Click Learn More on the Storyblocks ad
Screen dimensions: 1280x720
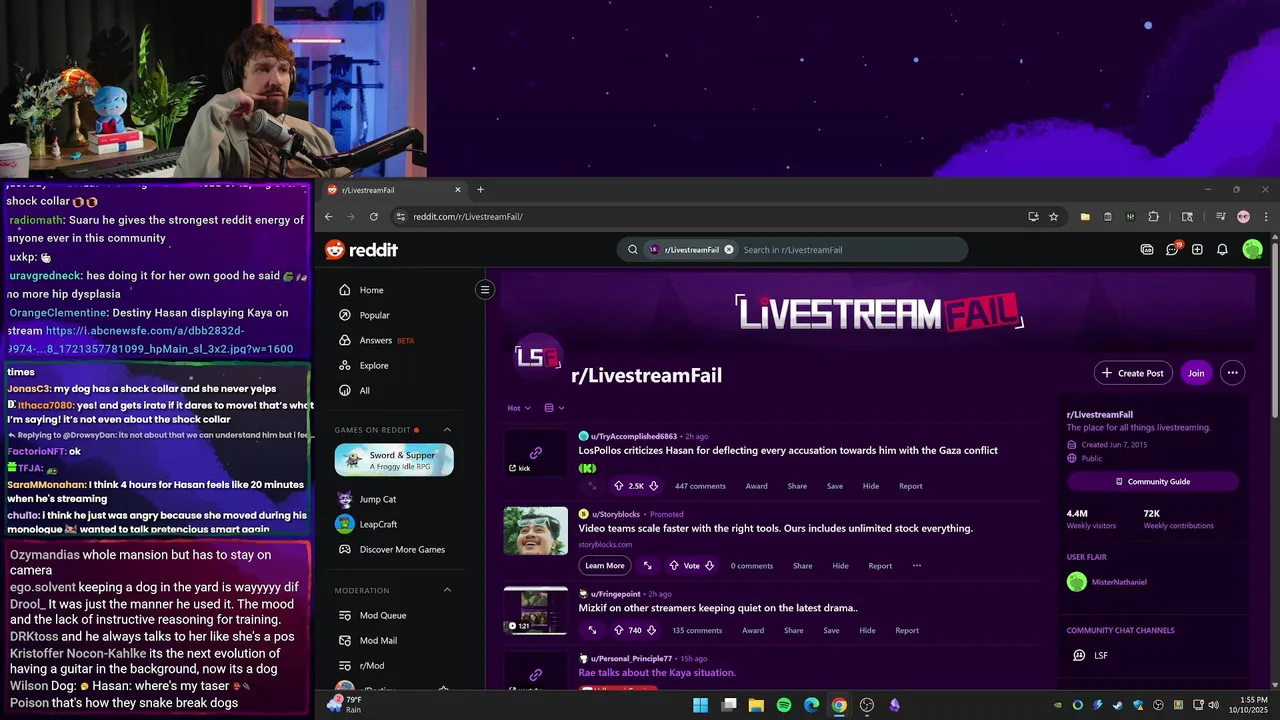604,566
